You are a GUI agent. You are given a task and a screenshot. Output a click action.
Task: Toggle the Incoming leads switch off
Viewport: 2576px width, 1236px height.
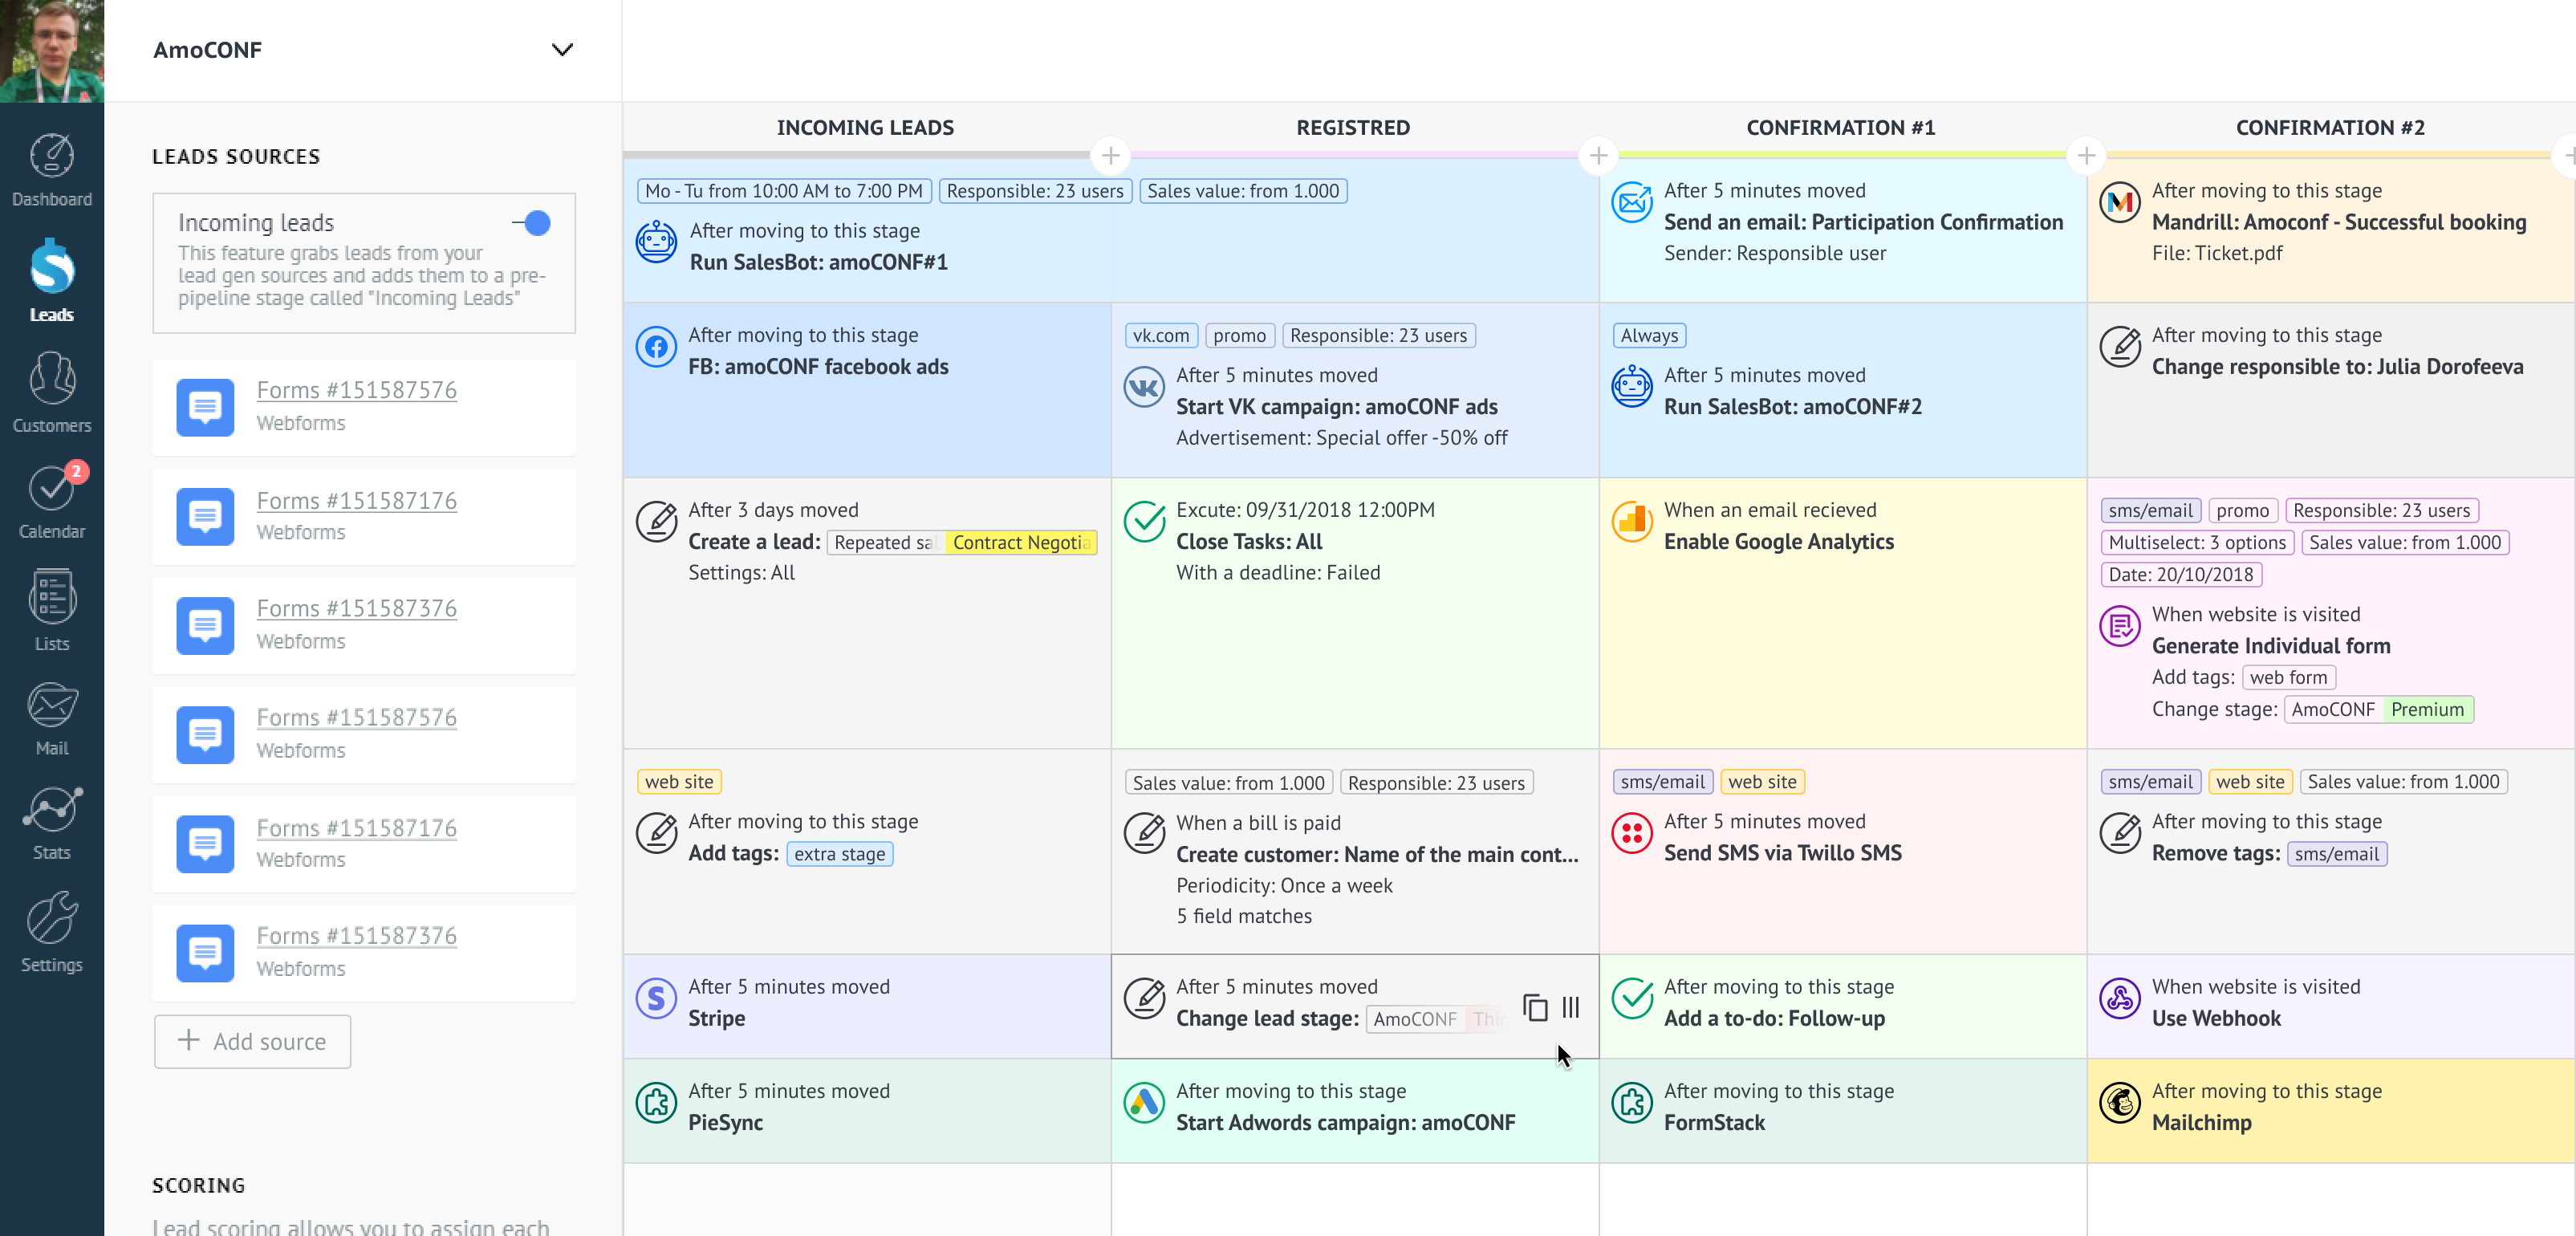(533, 223)
